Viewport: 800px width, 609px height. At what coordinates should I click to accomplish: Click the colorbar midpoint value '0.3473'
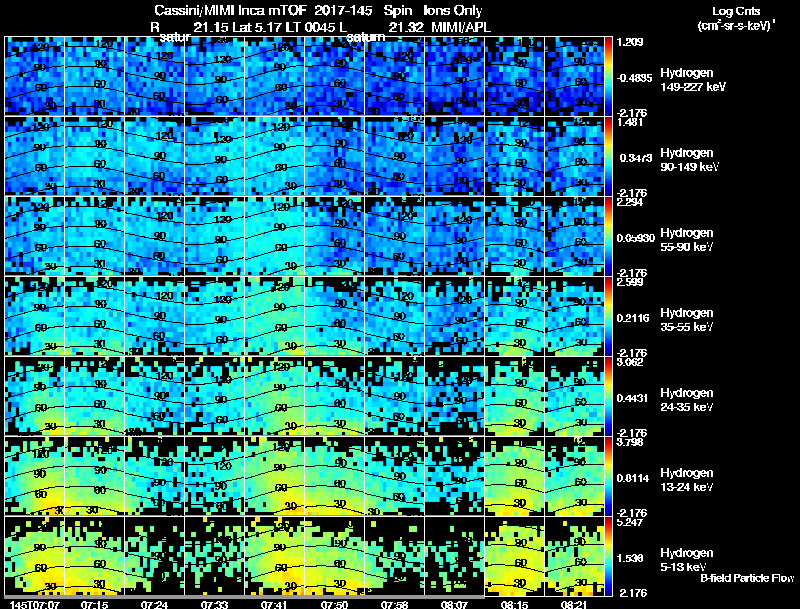pyautogui.click(x=636, y=158)
